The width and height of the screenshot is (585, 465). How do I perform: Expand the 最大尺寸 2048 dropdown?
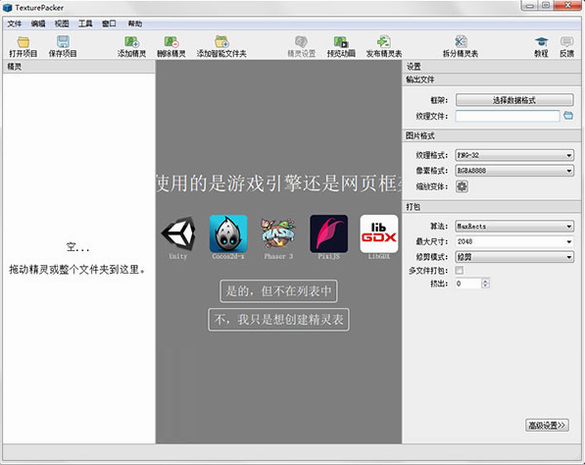tap(514, 241)
